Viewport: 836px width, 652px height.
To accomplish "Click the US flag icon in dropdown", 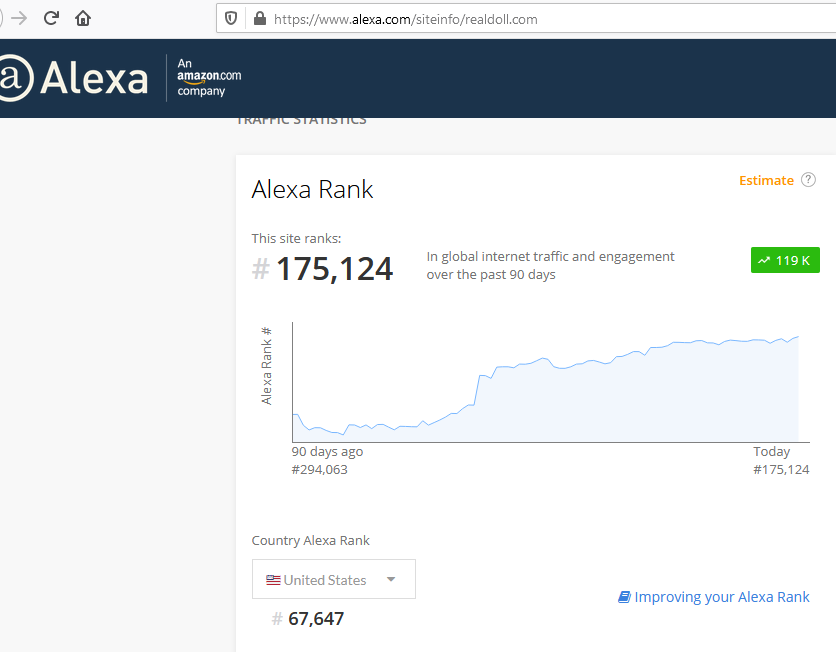I will [x=273, y=580].
